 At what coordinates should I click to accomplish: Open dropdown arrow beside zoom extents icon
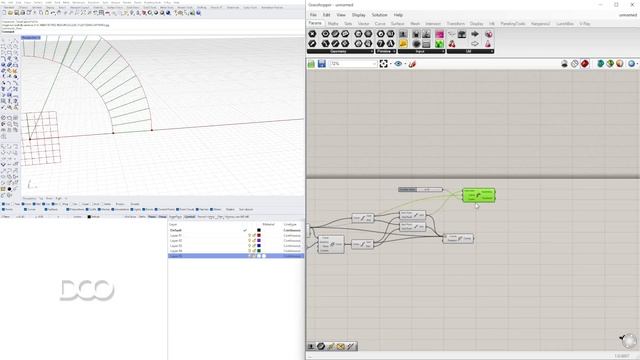(390, 64)
